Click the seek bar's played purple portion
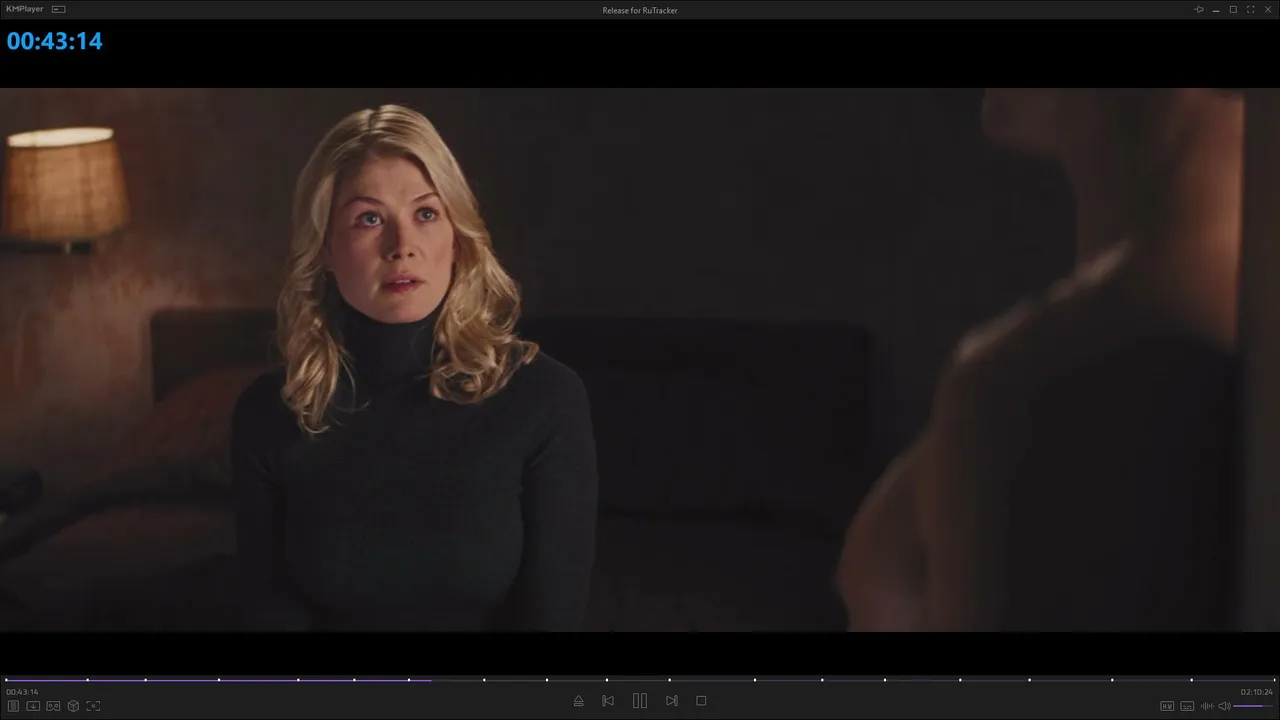The width and height of the screenshot is (1280, 720). [x=219, y=680]
